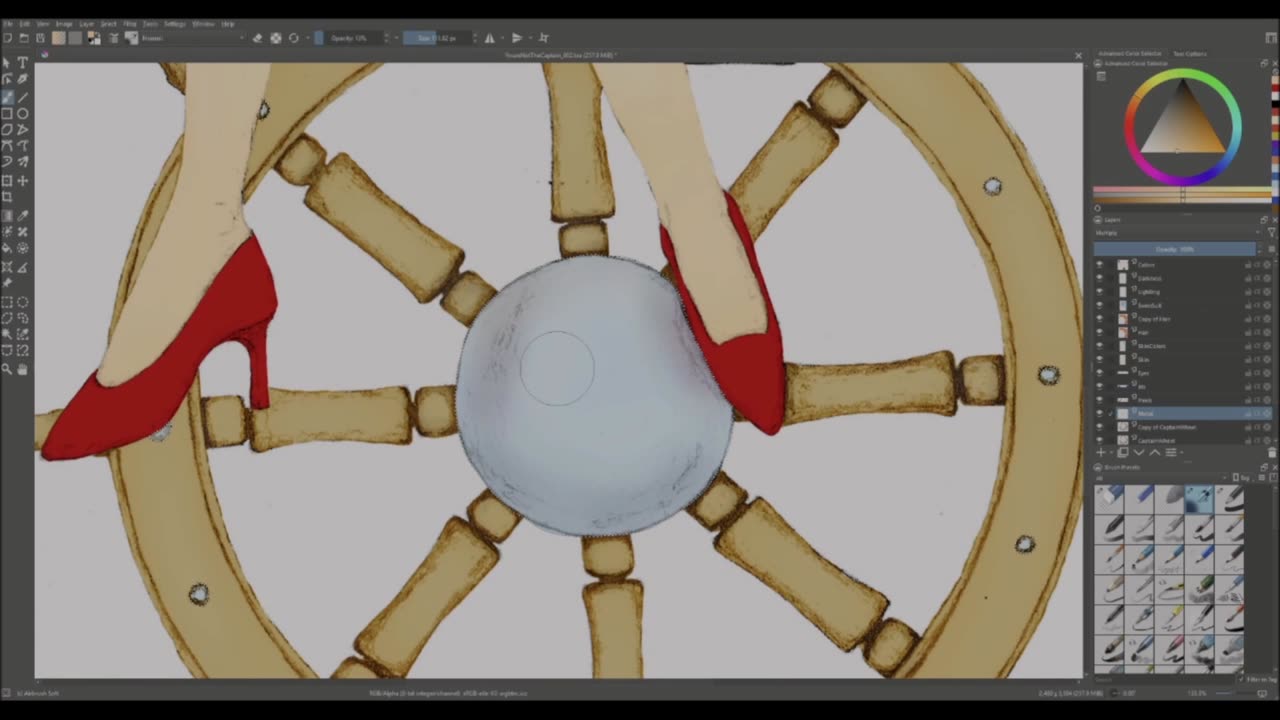Select the Text tool in the toolbox
The width and height of the screenshot is (1280, 720).
tap(22, 61)
